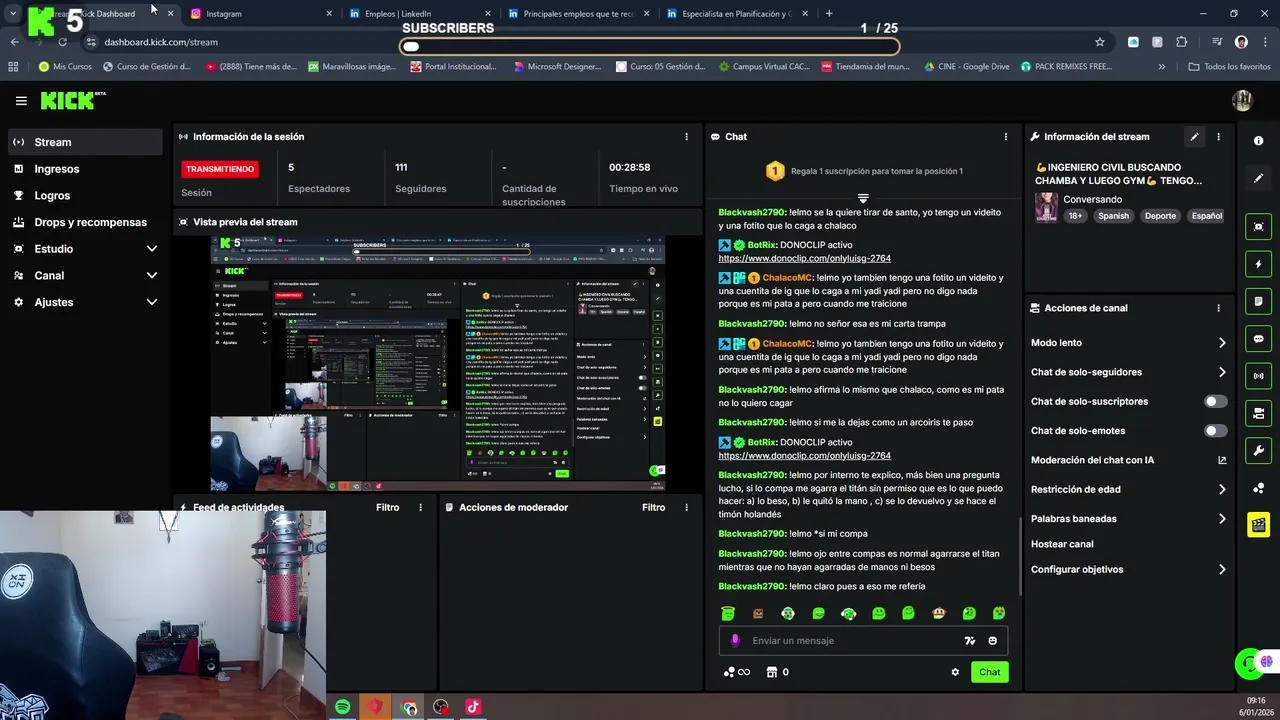Open Filtro in Feed de actividades
The width and height of the screenshot is (1280, 720).
[x=387, y=507]
